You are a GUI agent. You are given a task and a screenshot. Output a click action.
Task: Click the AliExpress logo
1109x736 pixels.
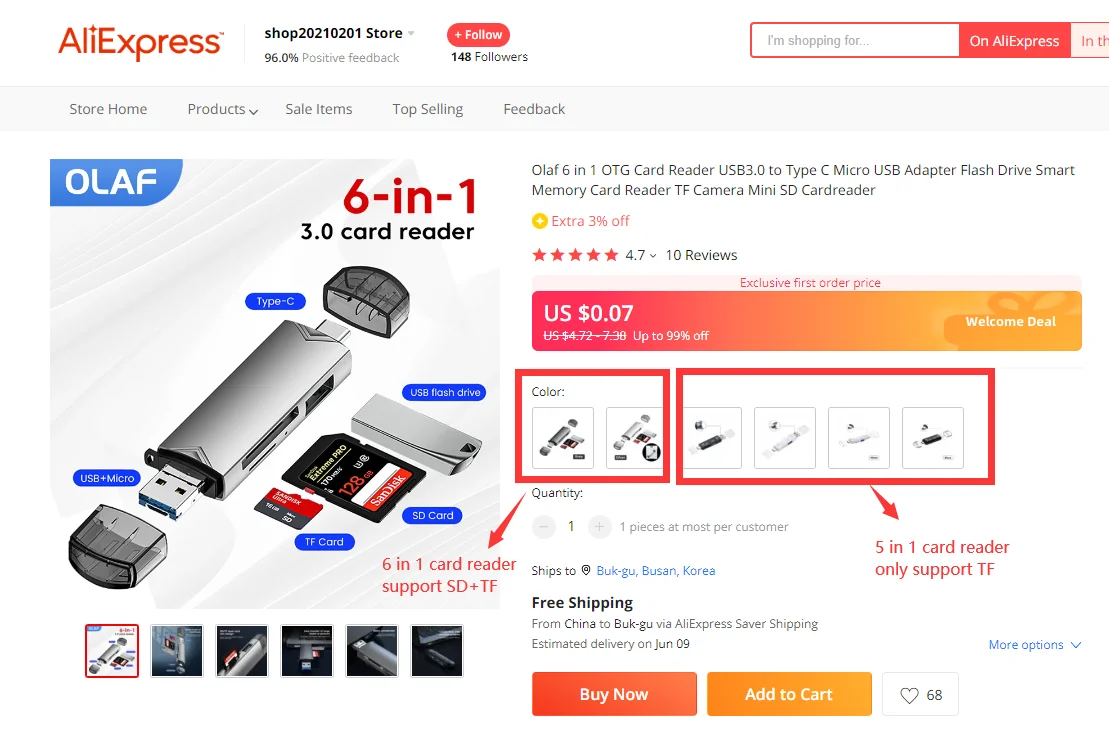(x=141, y=42)
